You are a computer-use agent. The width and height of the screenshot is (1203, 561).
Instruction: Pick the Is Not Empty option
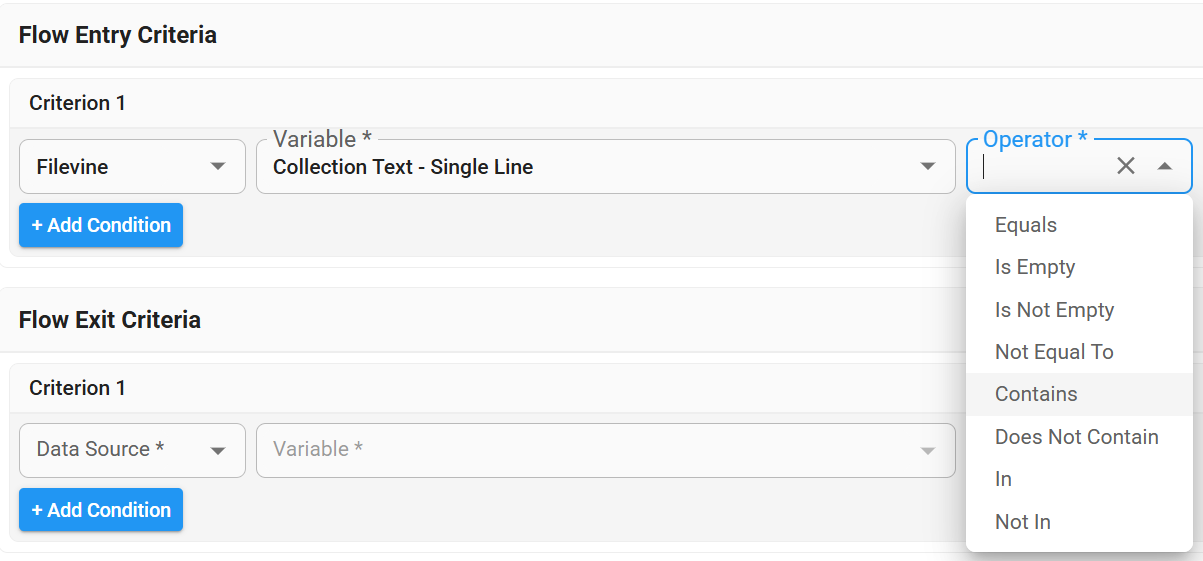point(1054,310)
